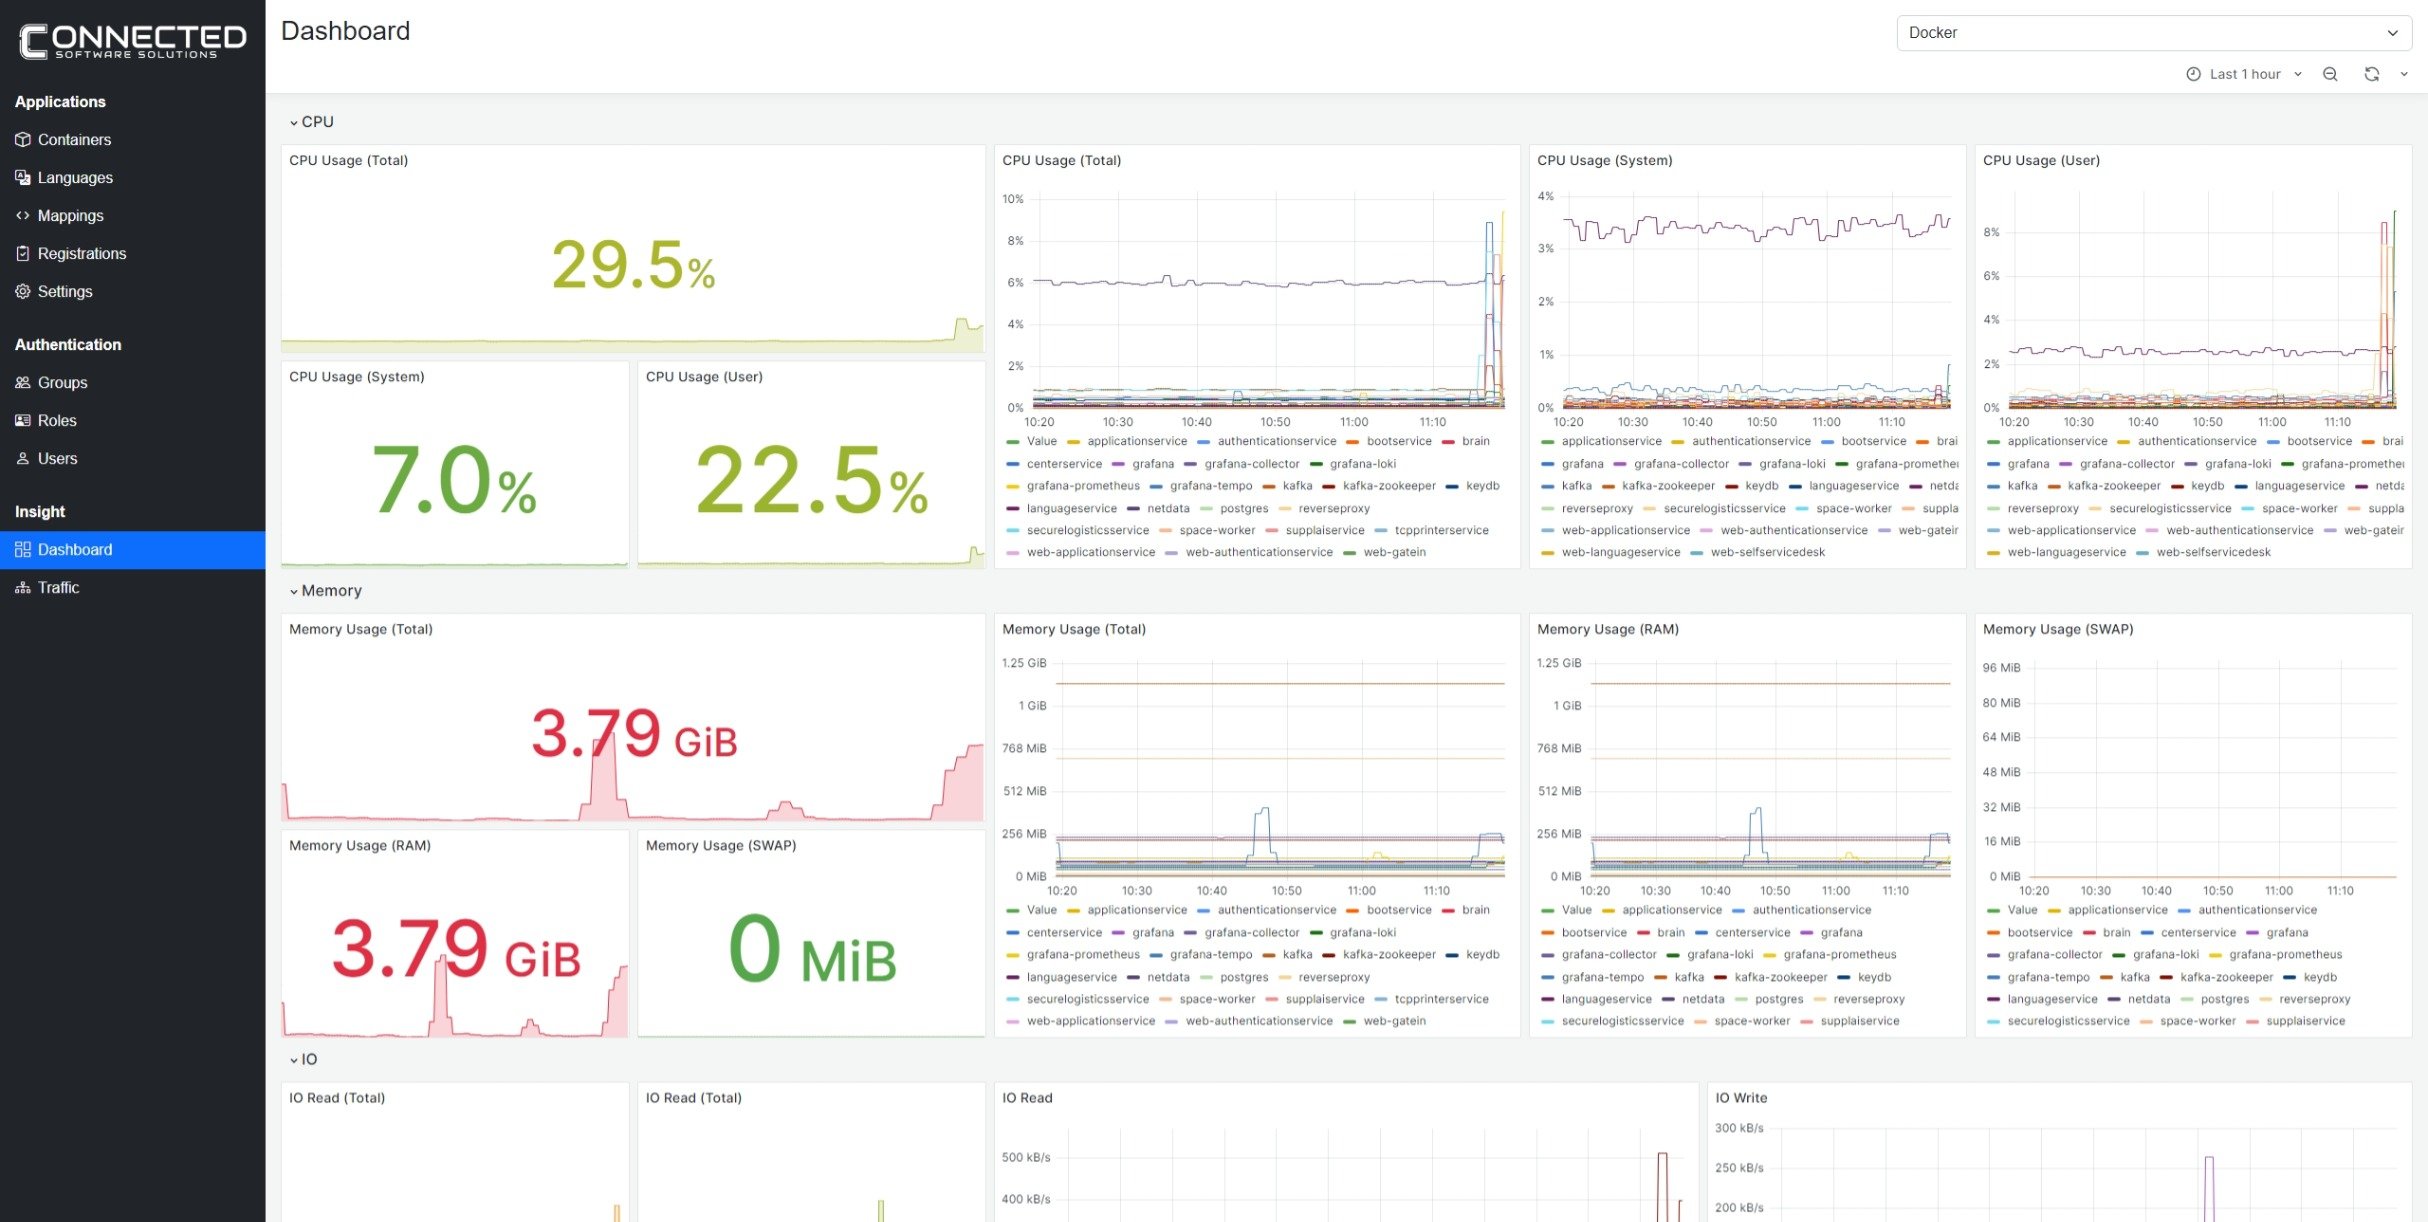Click the Roles ID-card icon

coord(22,421)
